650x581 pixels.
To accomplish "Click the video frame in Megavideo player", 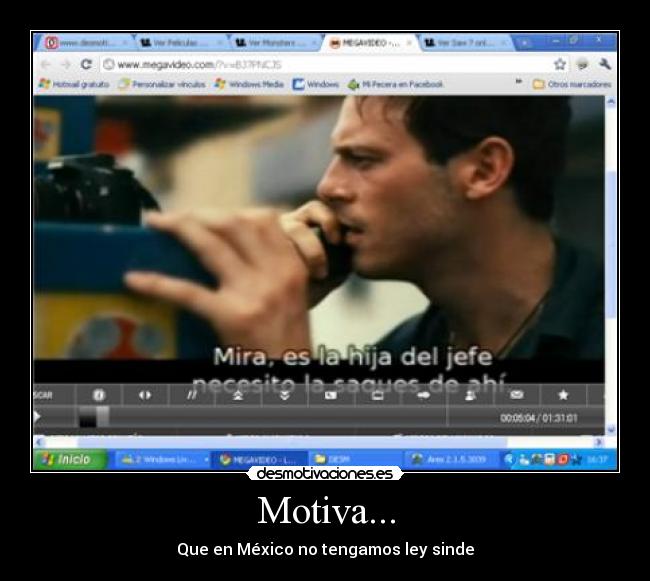I will point(318,238).
